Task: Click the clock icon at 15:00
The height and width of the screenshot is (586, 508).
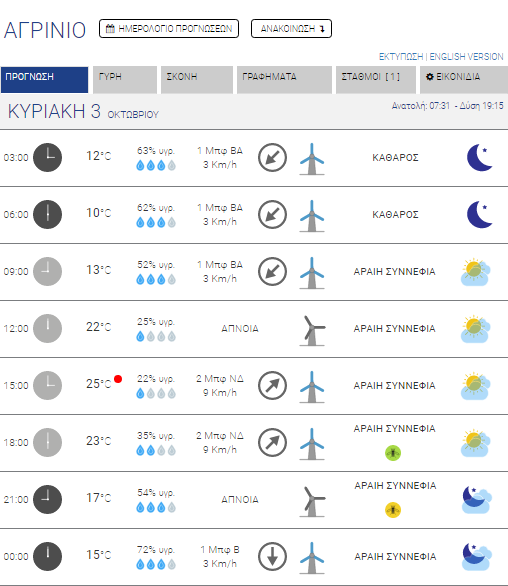Action: (47, 385)
